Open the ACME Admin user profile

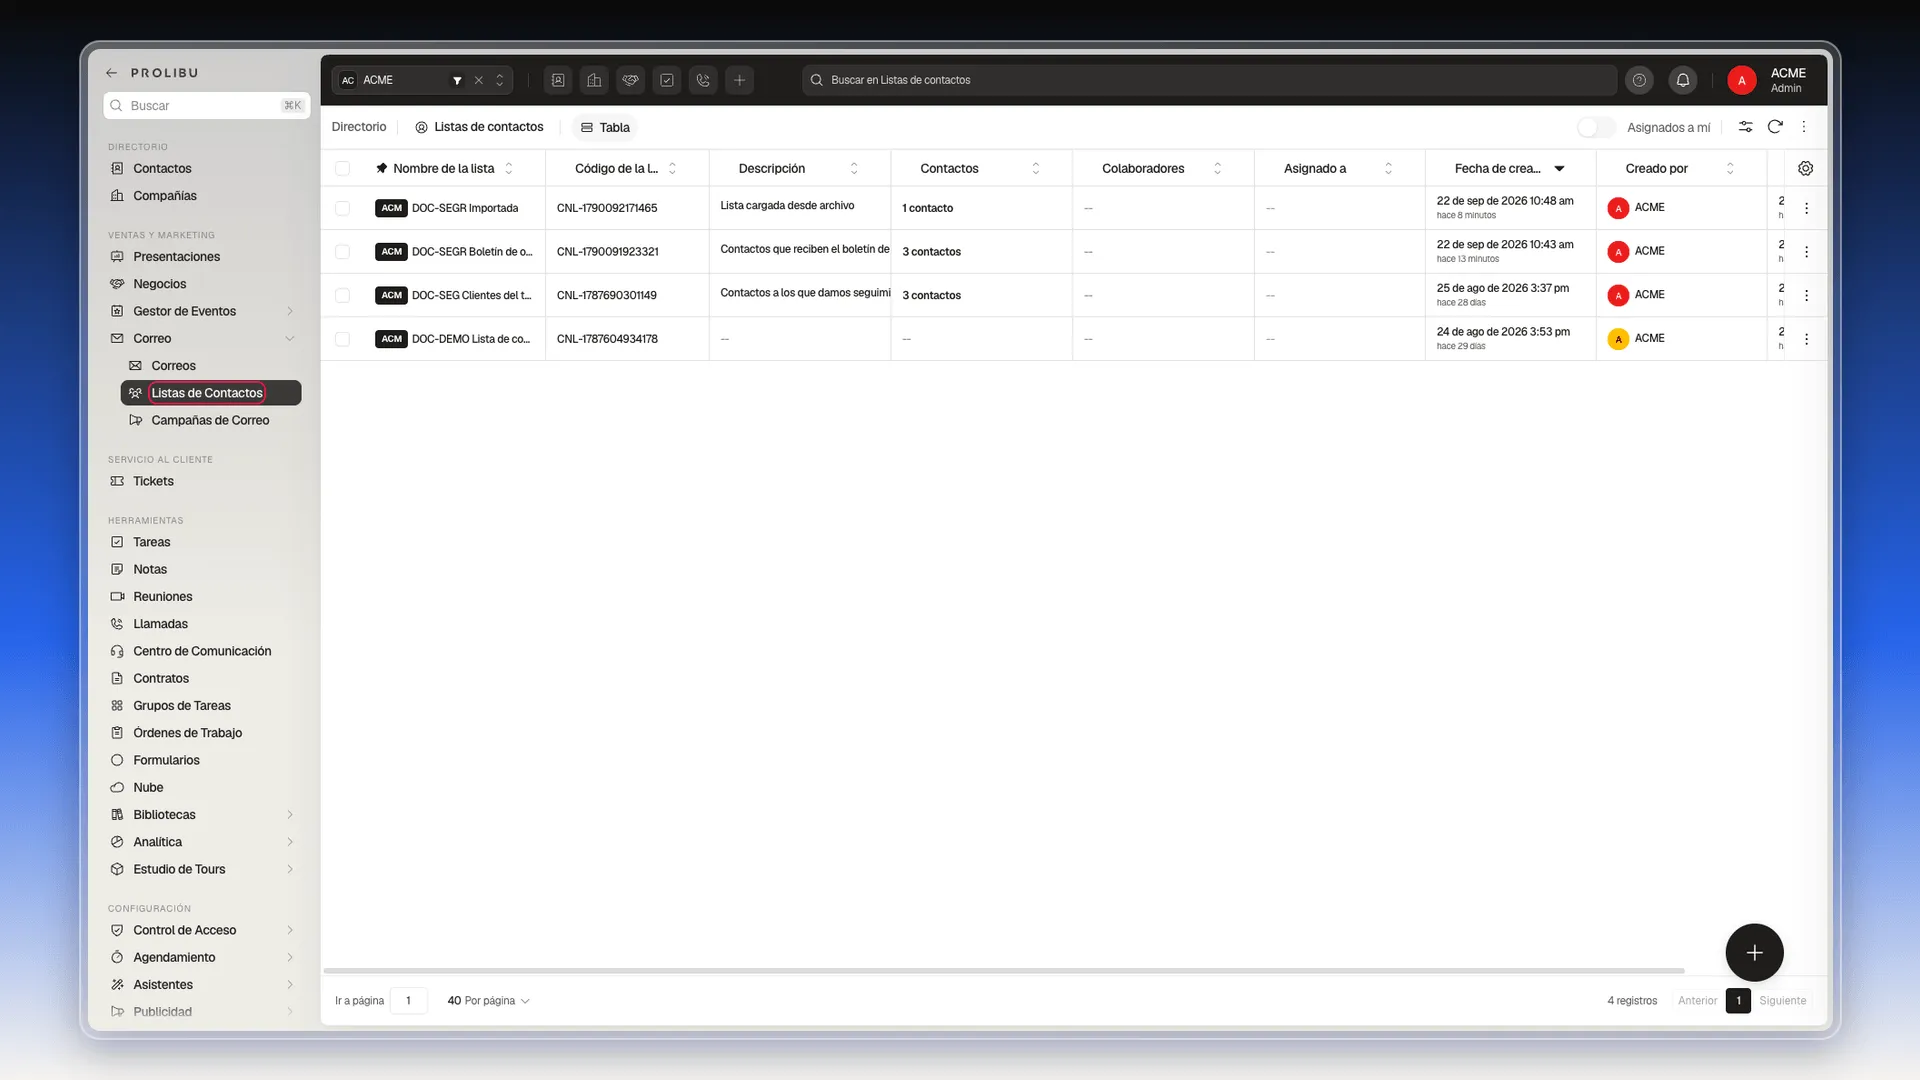click(x=1768, y=80)
